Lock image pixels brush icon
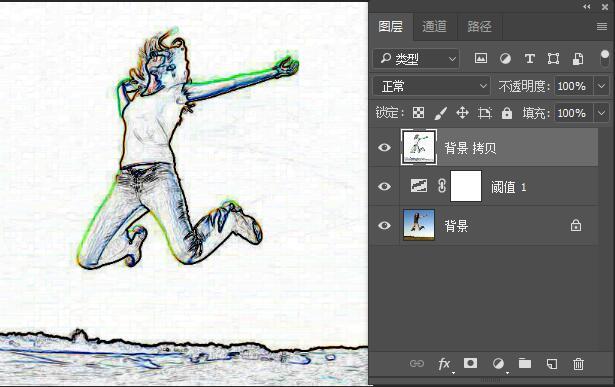This screenshot has height=387, width=615. coord(440,113)
